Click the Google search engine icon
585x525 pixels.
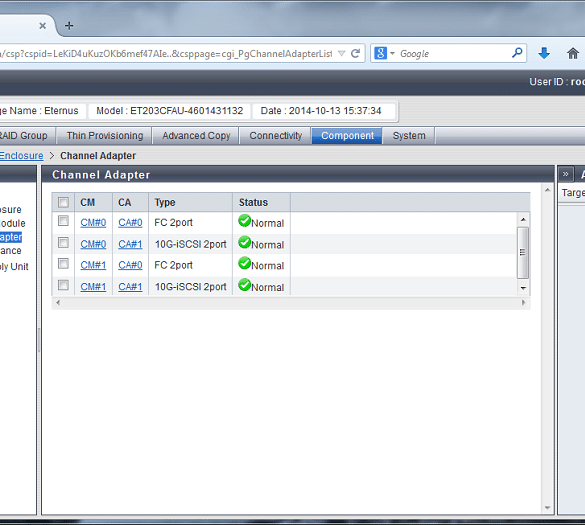pyautogui.click(x=380, y=53)
